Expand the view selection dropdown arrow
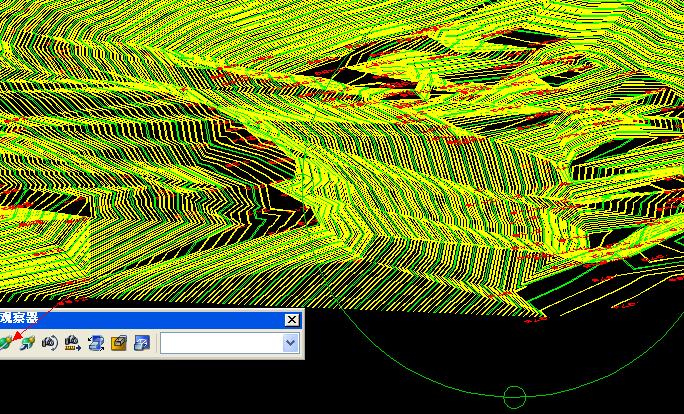The image size is (684, 414). [x=290, y=343]
